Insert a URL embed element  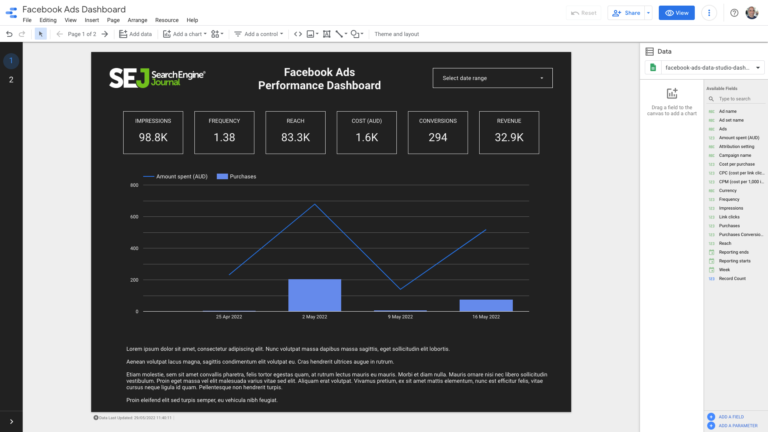pyautogui.click(x=298, y=34)
